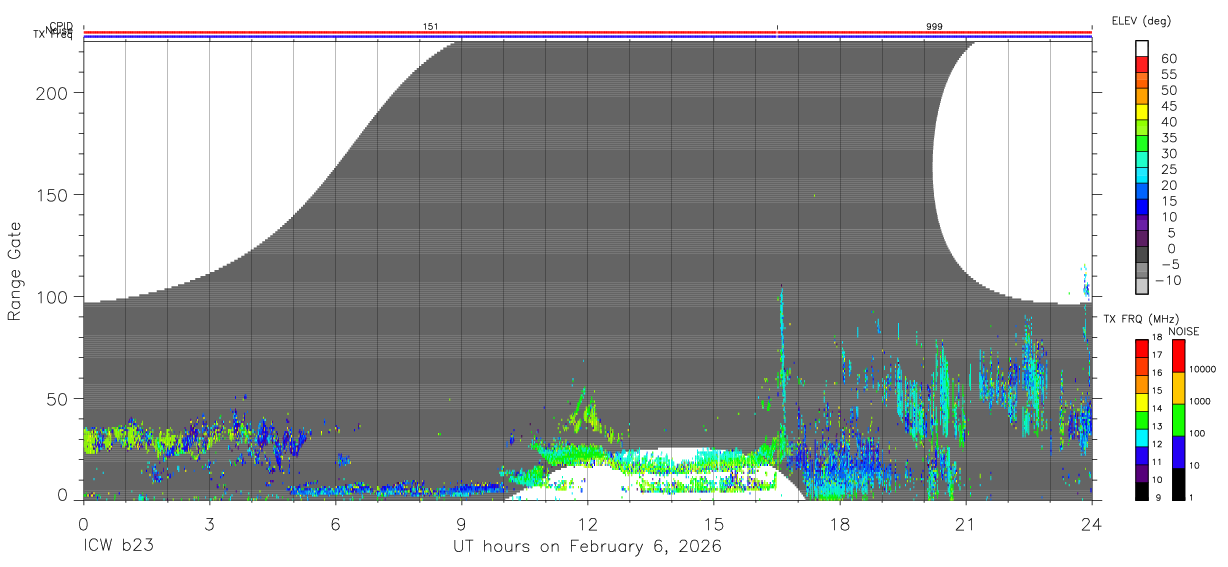Image resolution: width=1228 pixels, height=567 pixels.
Task: Click the 'ELEV (deg)' legend title
Action: pyautogui.click(x=1140, y=21)
